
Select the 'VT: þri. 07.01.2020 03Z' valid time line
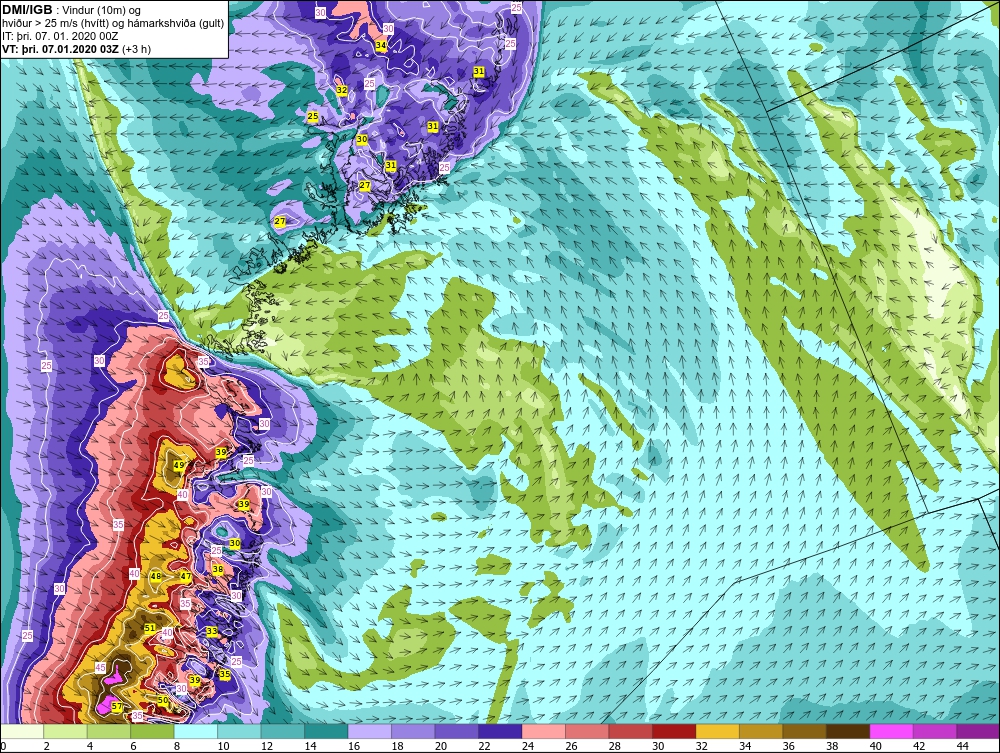(x=77, y=49)
